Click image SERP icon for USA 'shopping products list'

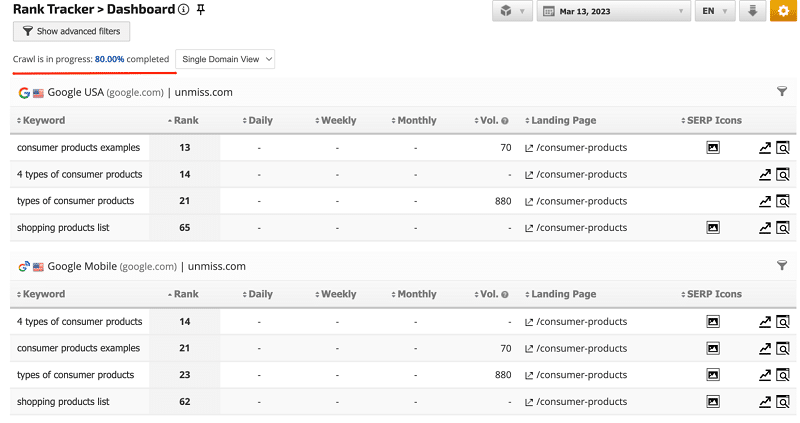click(713, 228)
